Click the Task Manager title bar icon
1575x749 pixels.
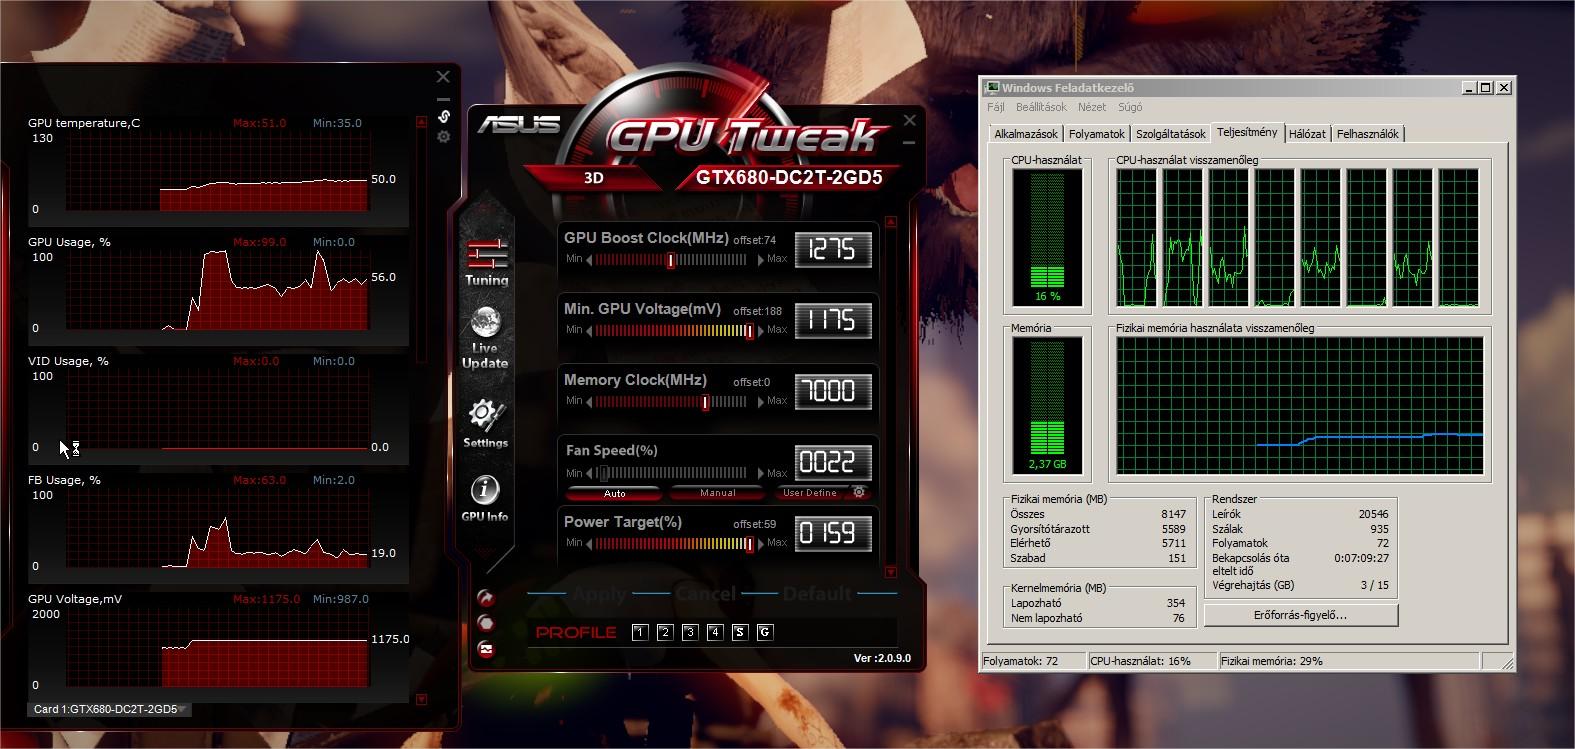(992, 88)
